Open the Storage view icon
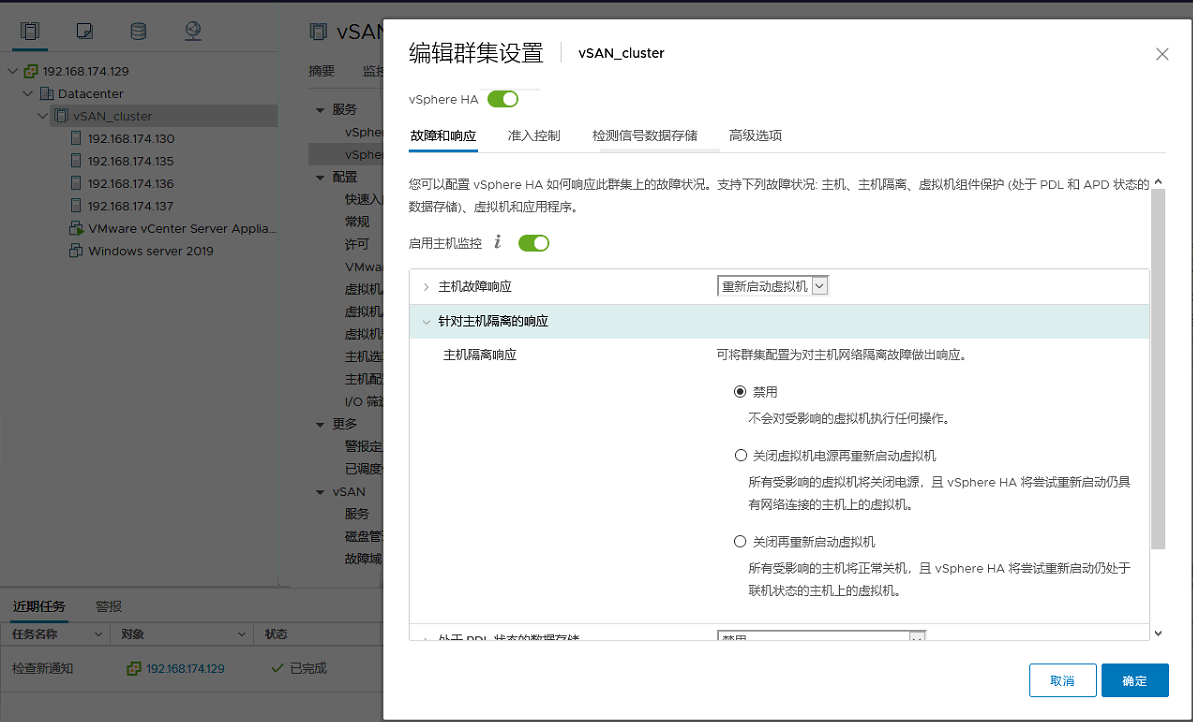The image size is (1193, 722). [138, 30]
